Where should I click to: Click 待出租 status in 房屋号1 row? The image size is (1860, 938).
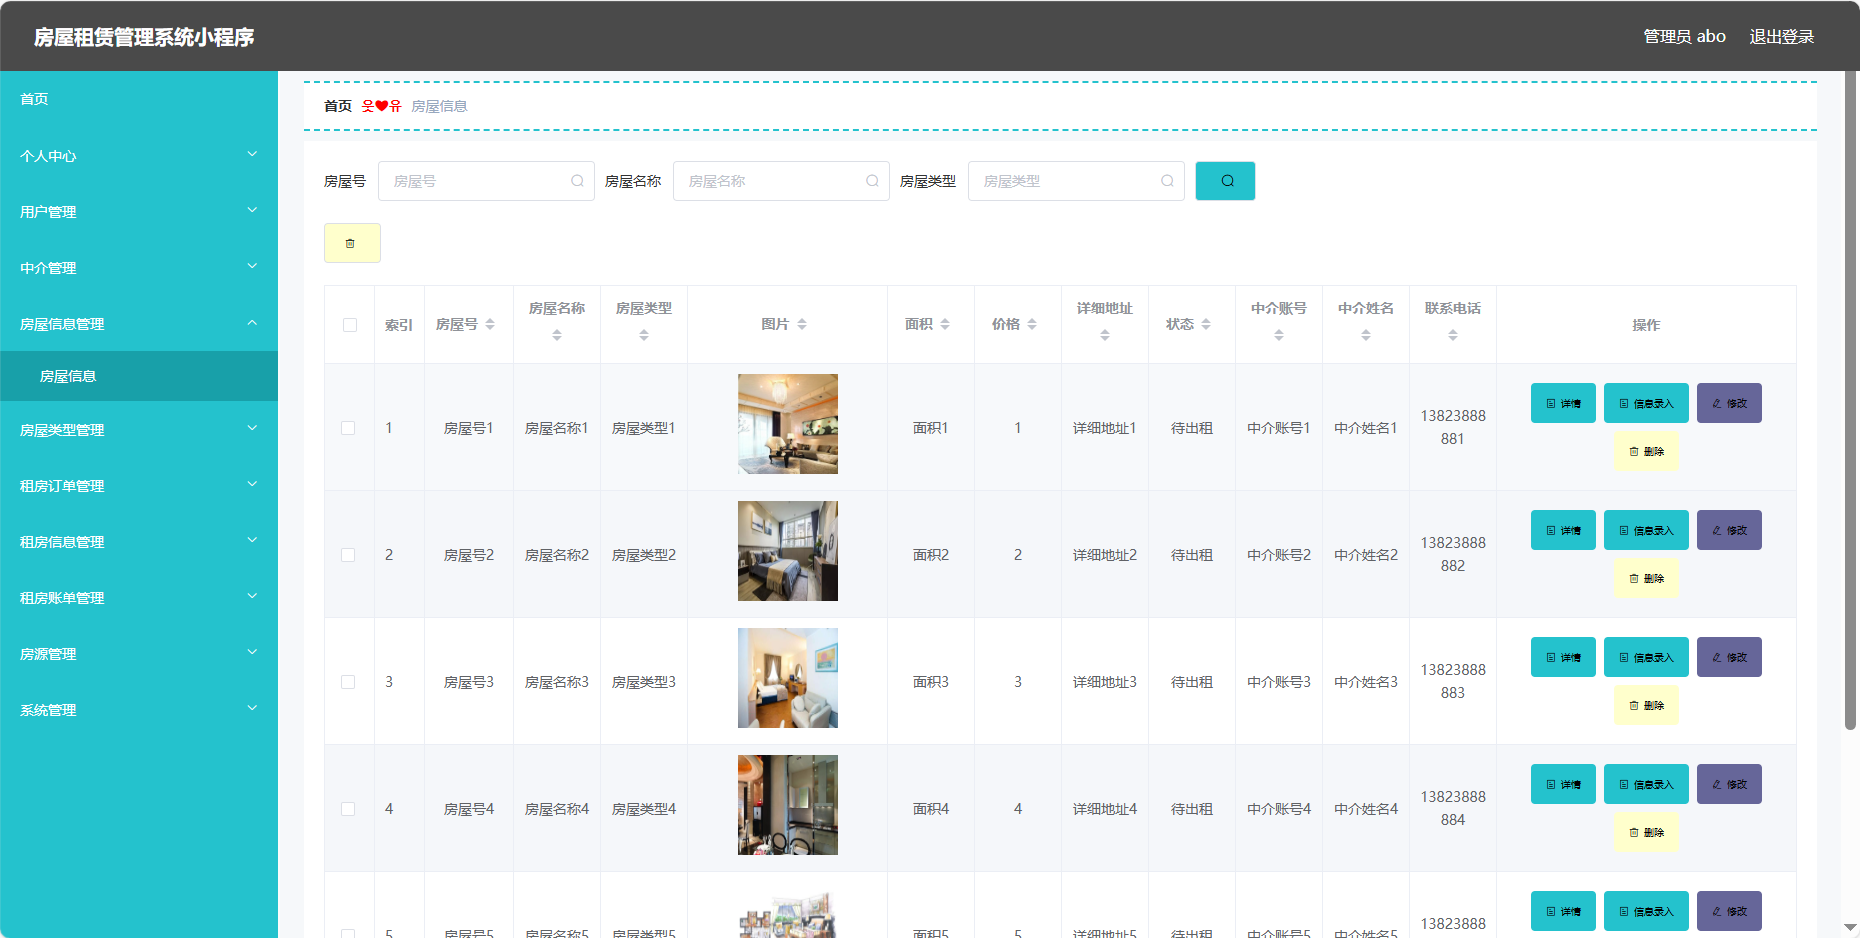coord(1192,428)
